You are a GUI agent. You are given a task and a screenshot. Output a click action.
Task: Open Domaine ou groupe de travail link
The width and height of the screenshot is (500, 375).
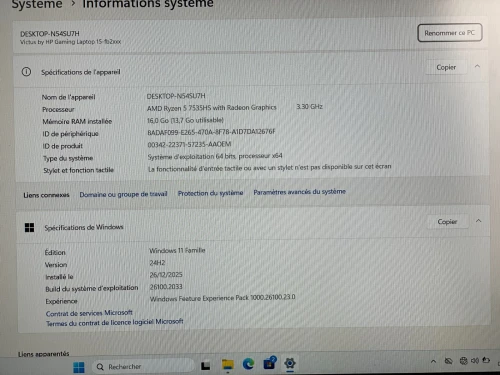(123, 194)
